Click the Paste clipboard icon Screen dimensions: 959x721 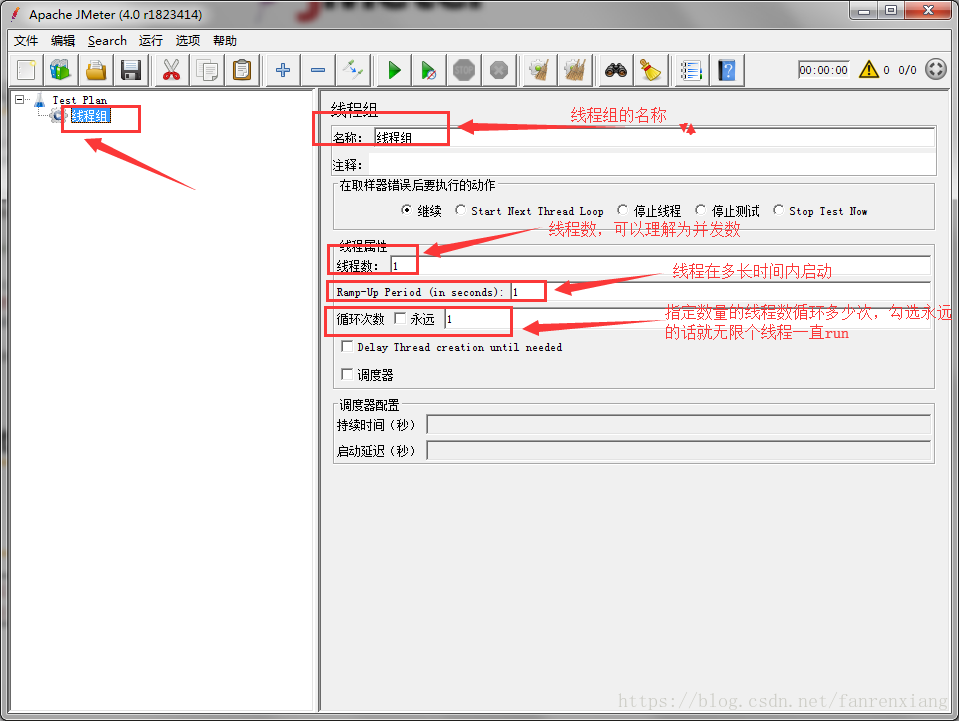pyautogui.click(x=242, y=70)
